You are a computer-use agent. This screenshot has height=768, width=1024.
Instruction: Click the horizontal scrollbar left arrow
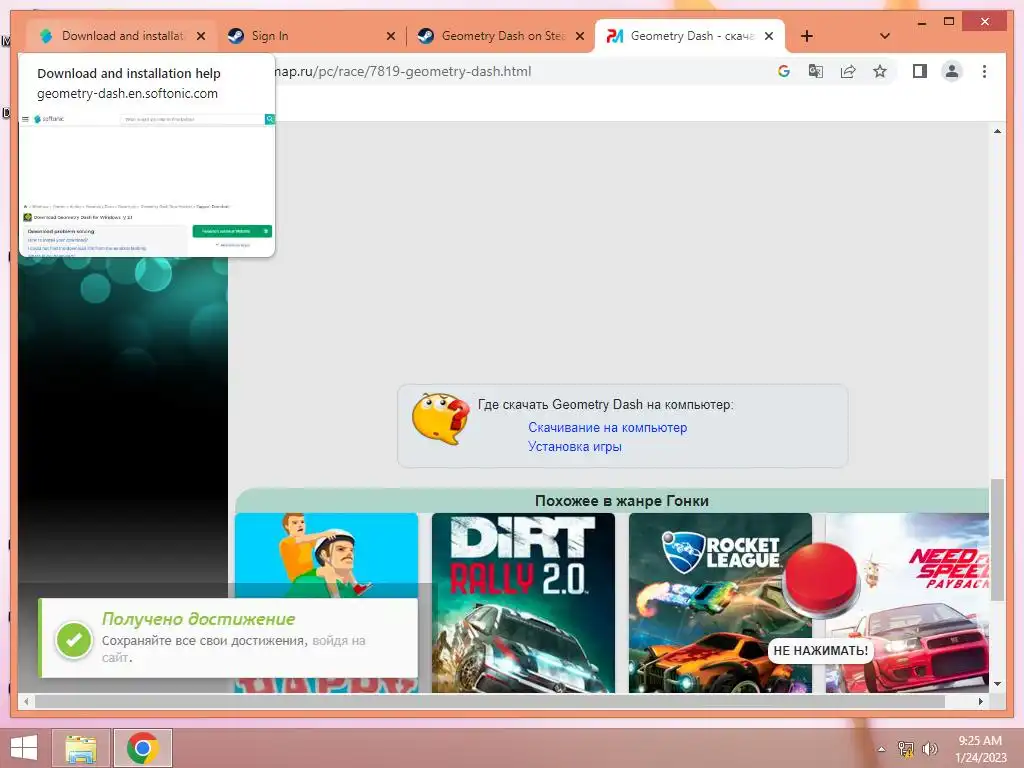26,701
